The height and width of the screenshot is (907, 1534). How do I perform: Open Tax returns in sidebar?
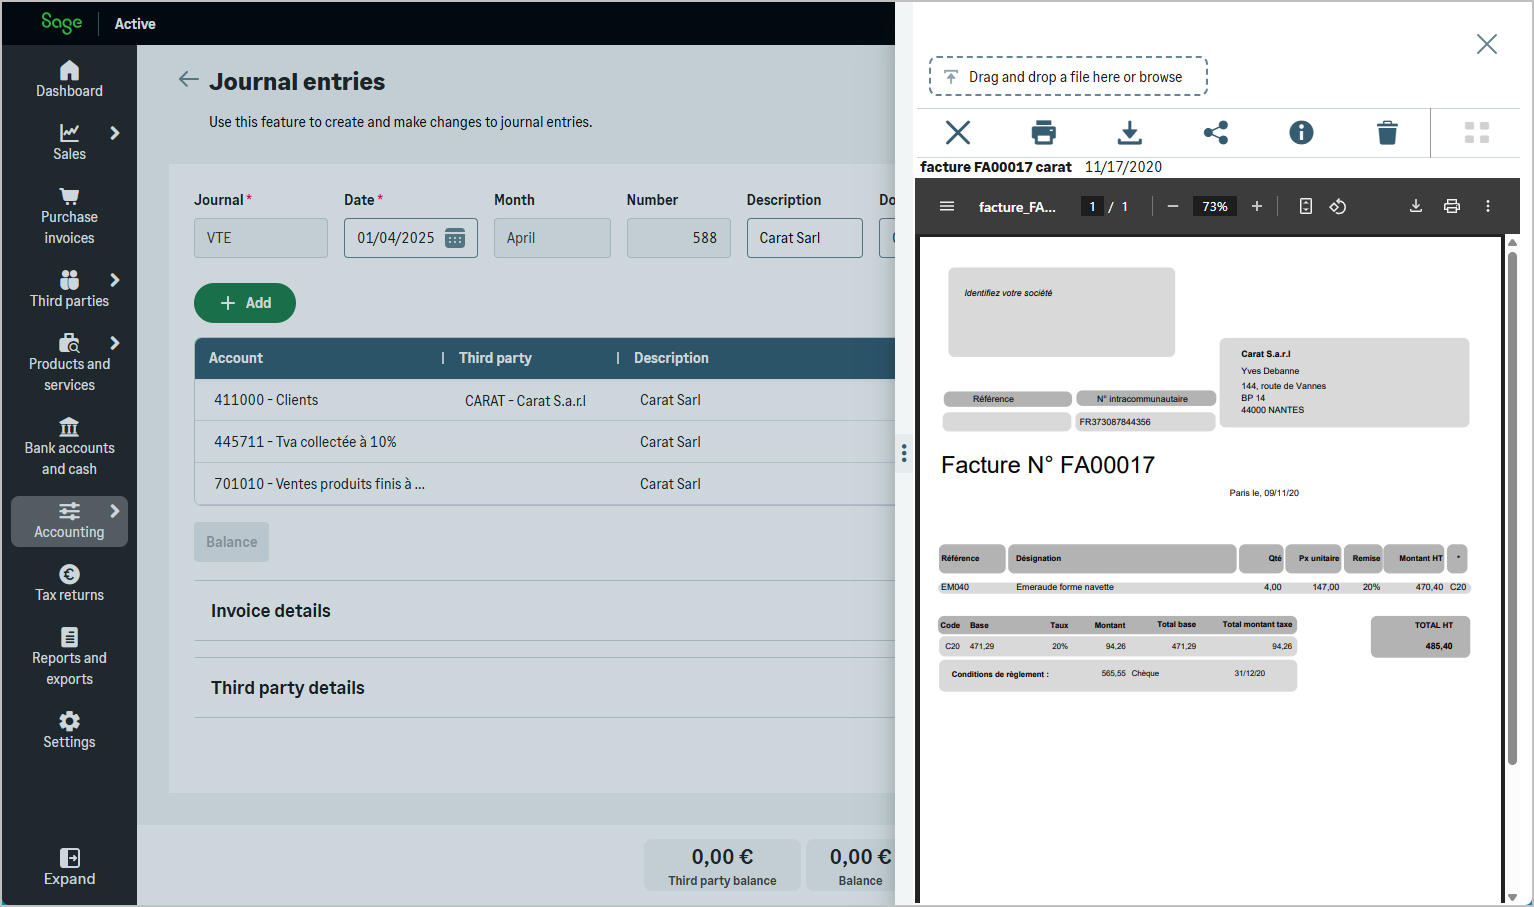[69, 583]
